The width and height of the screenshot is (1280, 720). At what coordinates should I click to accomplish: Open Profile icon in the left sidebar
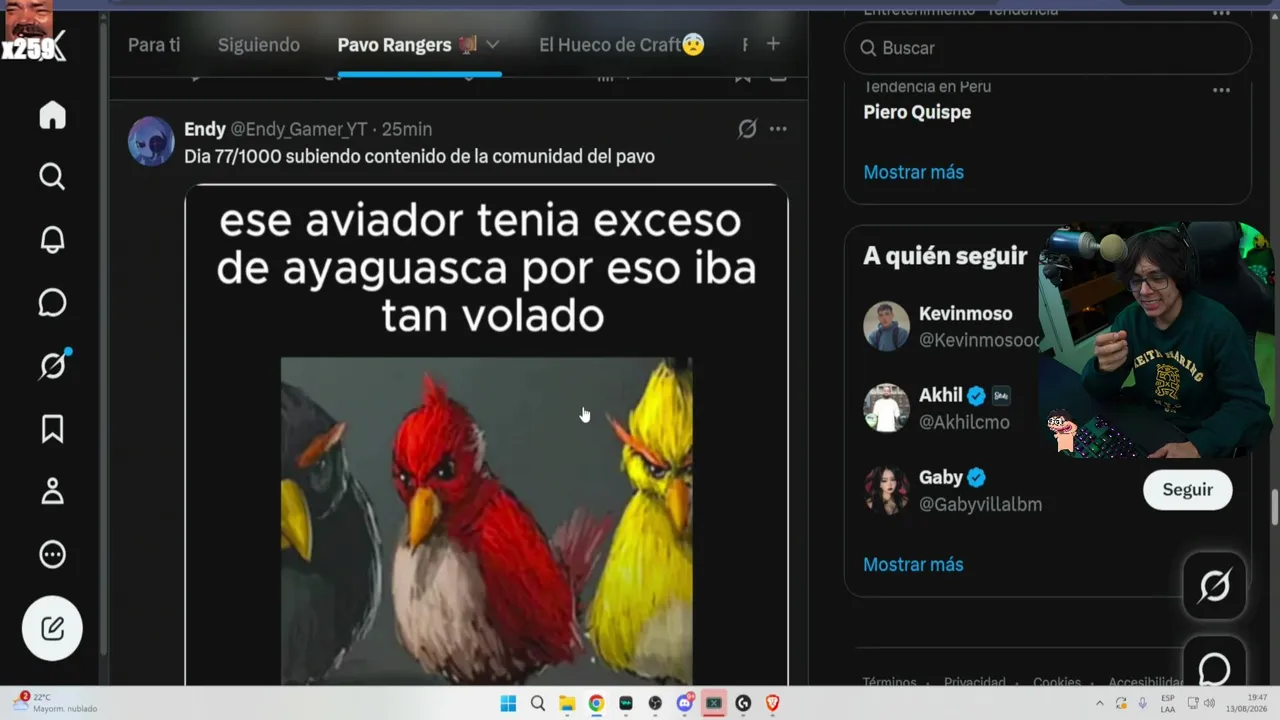[52, 491]
